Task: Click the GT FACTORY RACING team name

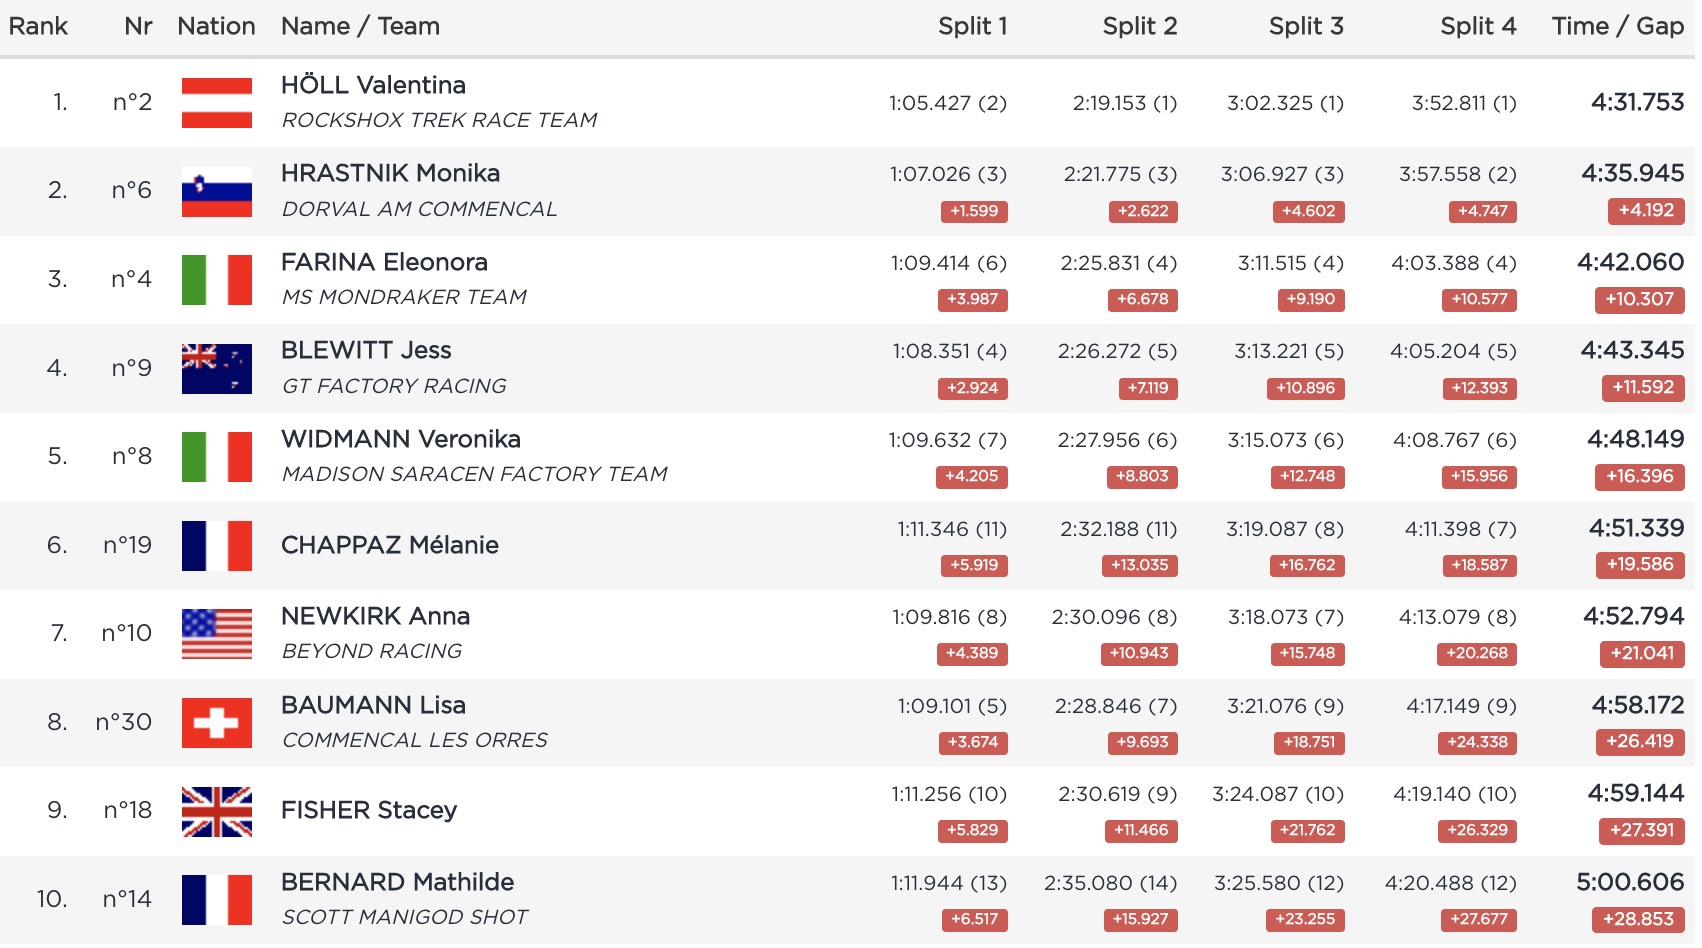Action: coord(394,386)
